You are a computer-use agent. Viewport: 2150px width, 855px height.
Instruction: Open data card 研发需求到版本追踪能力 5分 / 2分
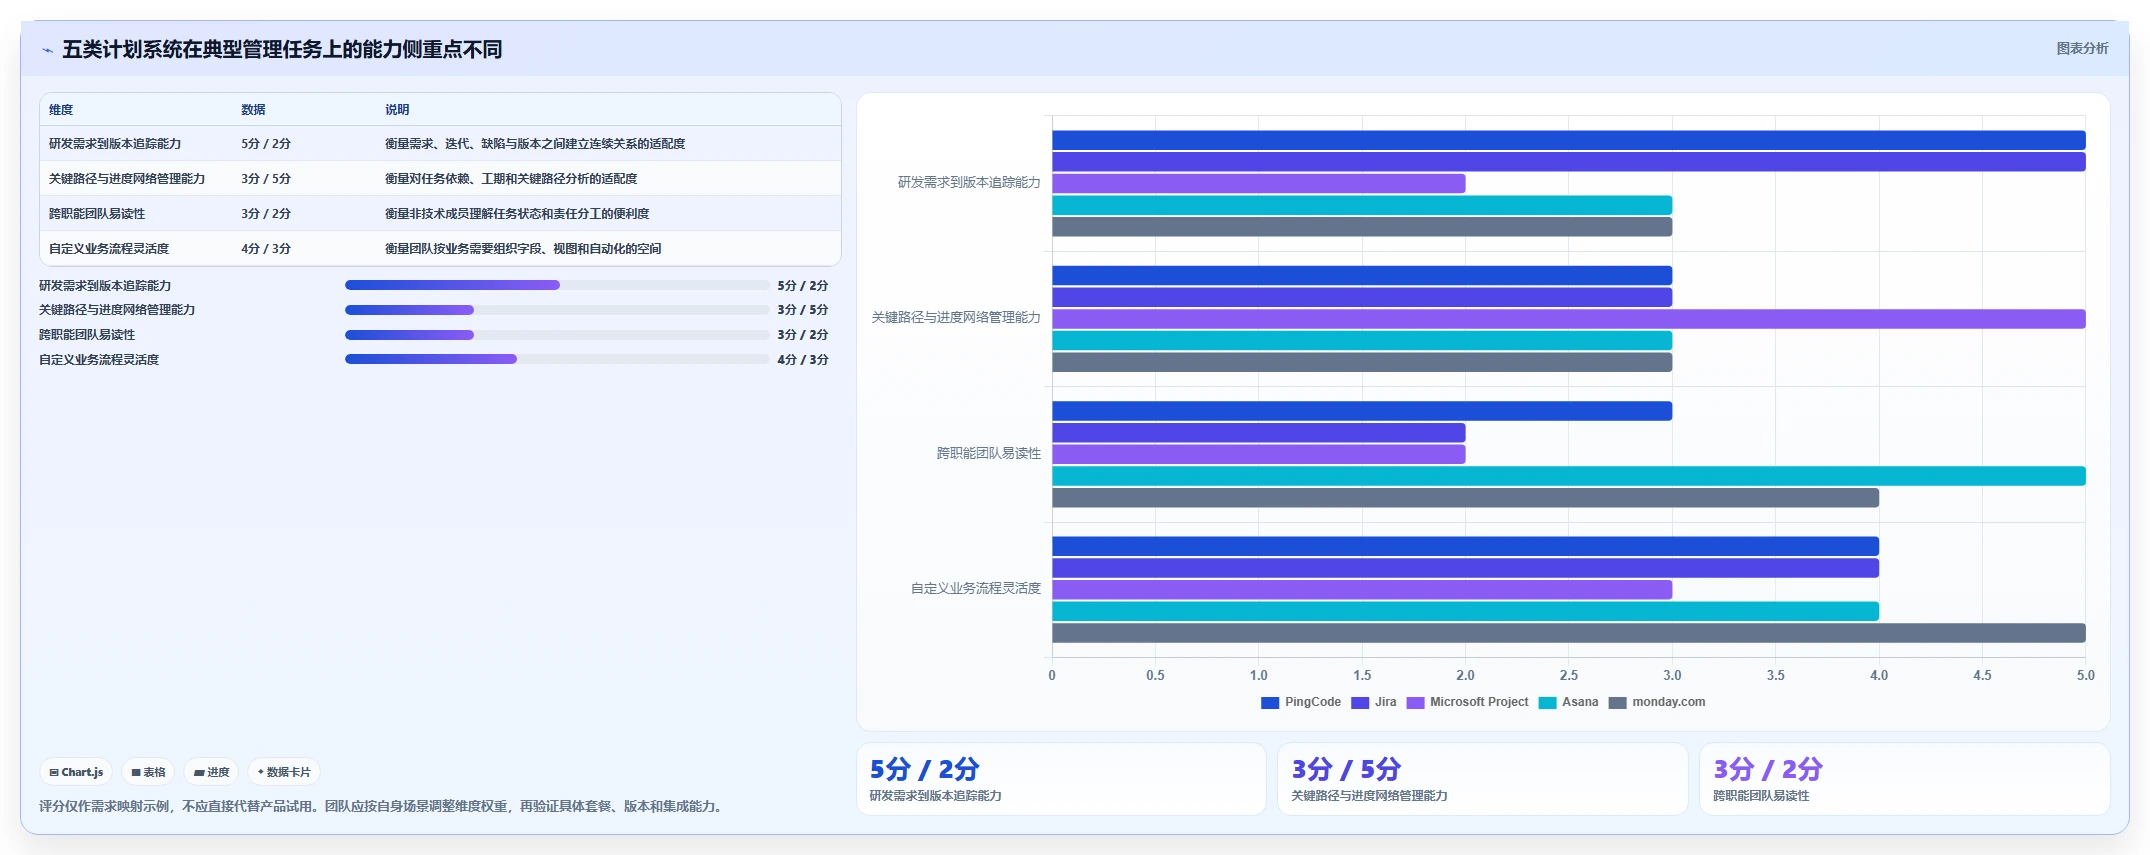pos(1061,779)
